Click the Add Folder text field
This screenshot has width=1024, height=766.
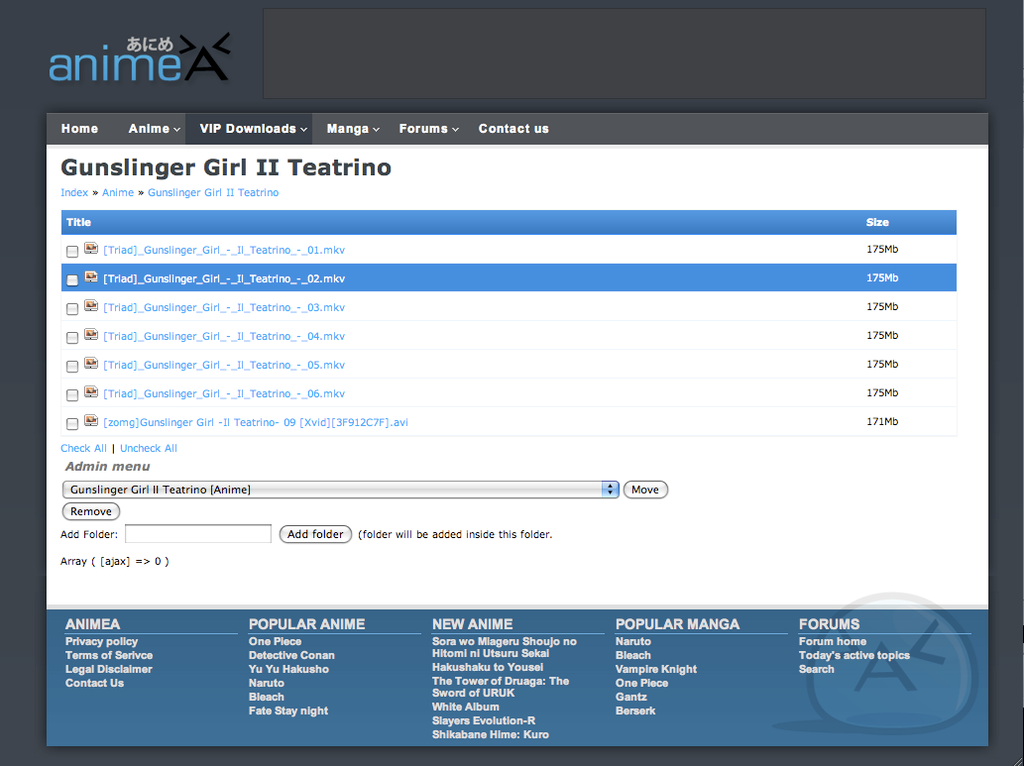point(198,534)
